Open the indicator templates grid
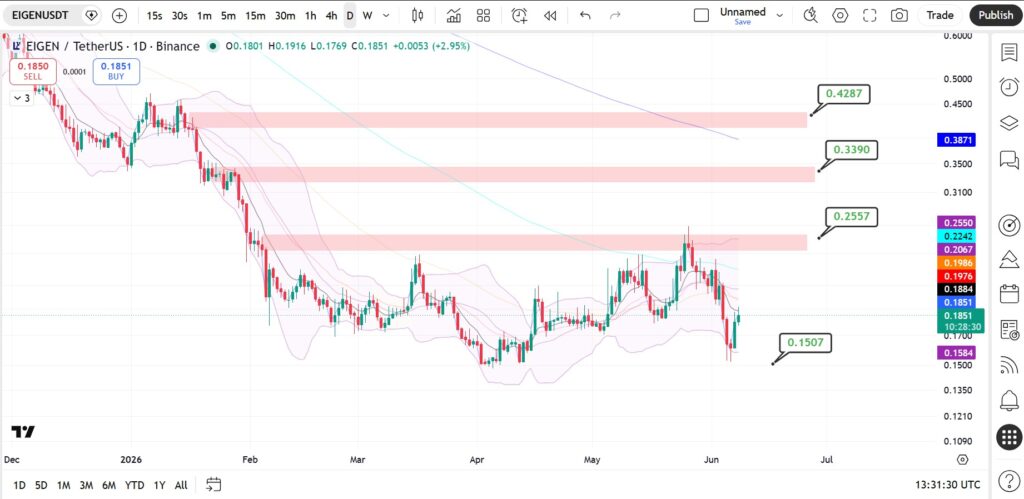This screenshot has width=1024, height=499. pyautogui.click(x=483, y=15)
